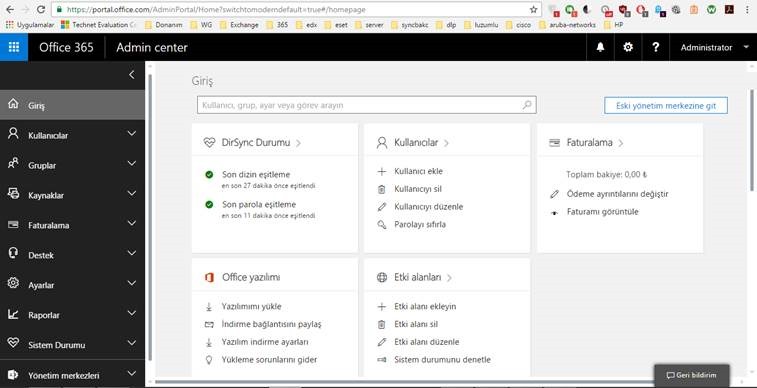Click Ödeme ayrıntılarını değiştir link
The height and width of the screenshot is (388, 757).
(617, 194)
